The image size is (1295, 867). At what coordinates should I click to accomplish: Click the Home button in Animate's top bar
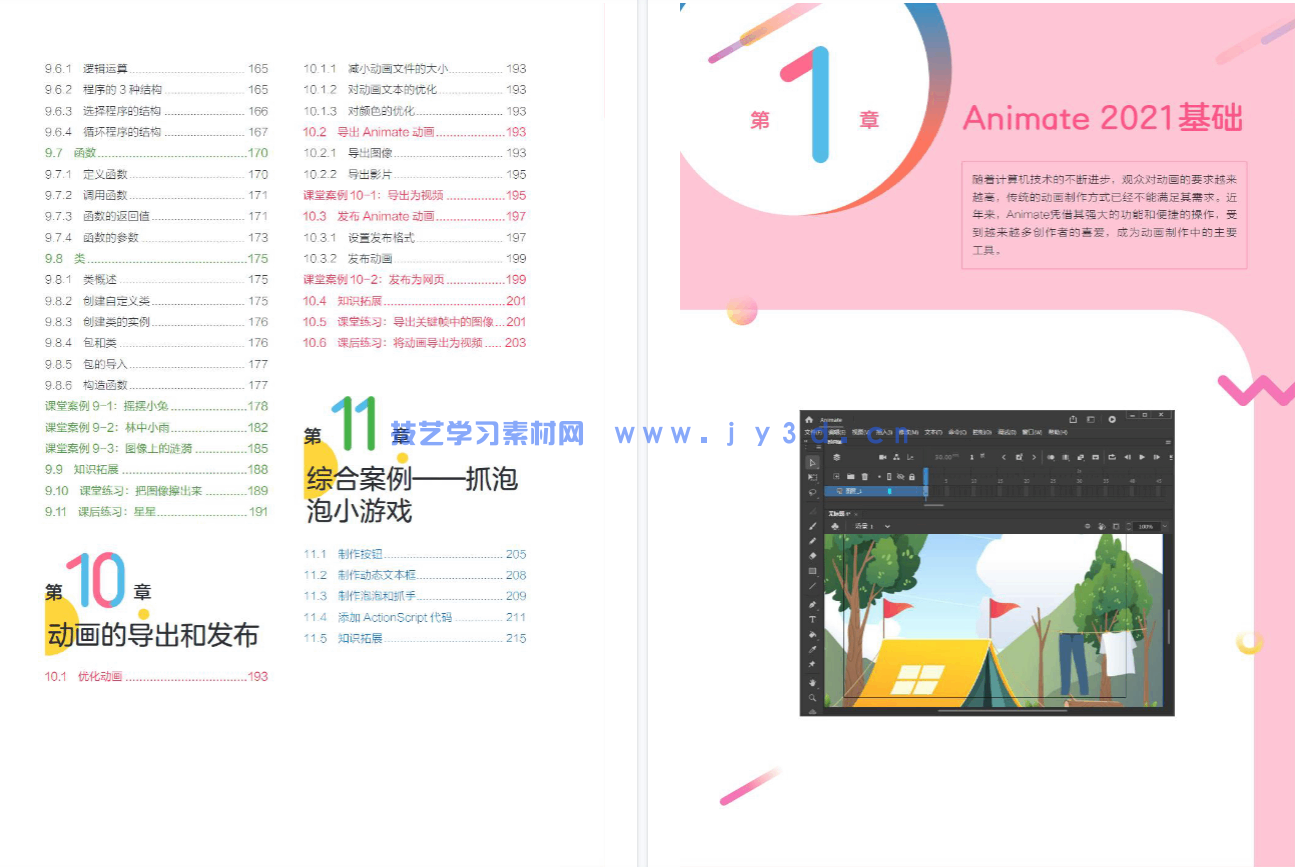coord(808,420)
